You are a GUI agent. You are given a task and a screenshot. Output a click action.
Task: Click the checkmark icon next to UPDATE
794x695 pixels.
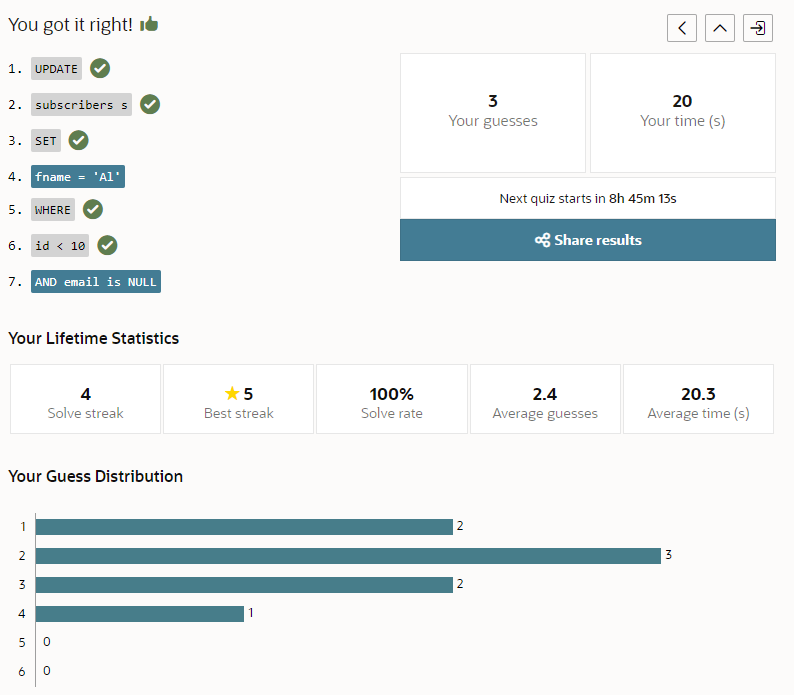(x=100, y=68)
